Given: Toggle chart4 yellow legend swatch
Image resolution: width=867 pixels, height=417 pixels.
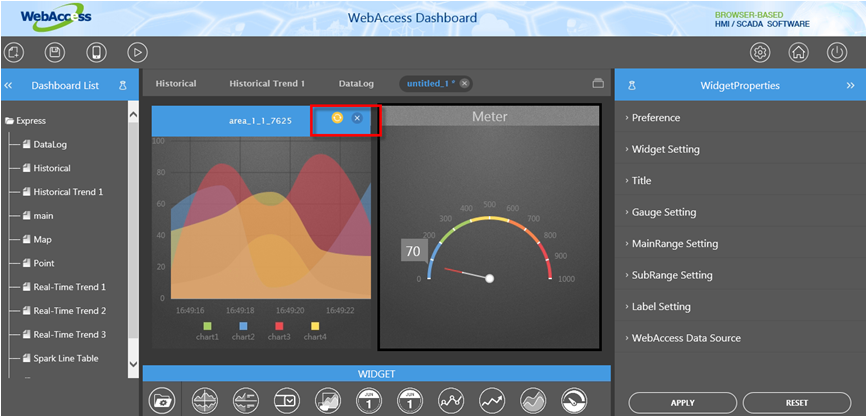Looking at the screenshot, I should coord(315,326).
